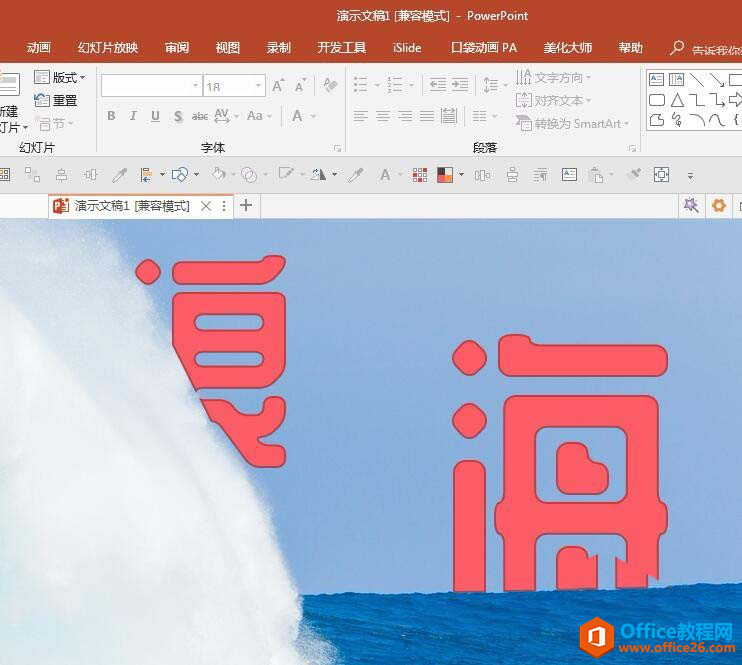
Task: Select the freeform shape tool
Action: click(x=657, y=120)
